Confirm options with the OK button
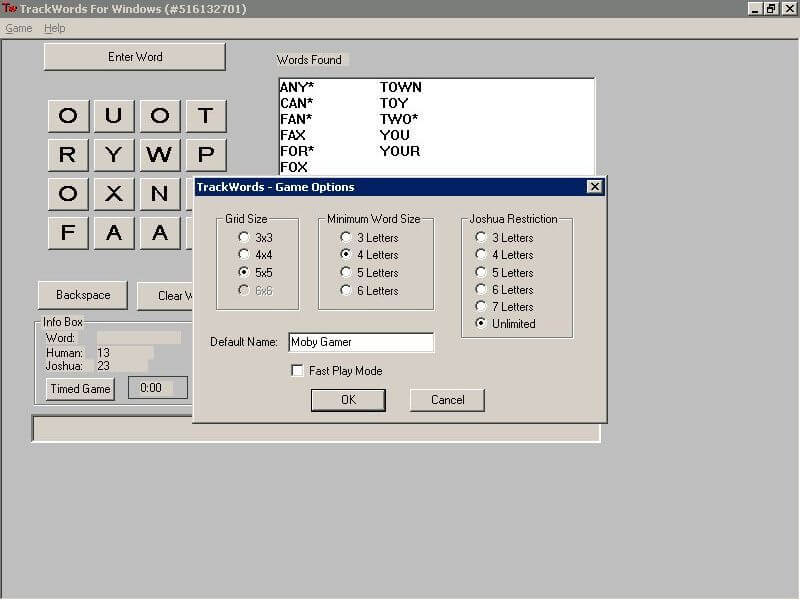 coord(348,400)
